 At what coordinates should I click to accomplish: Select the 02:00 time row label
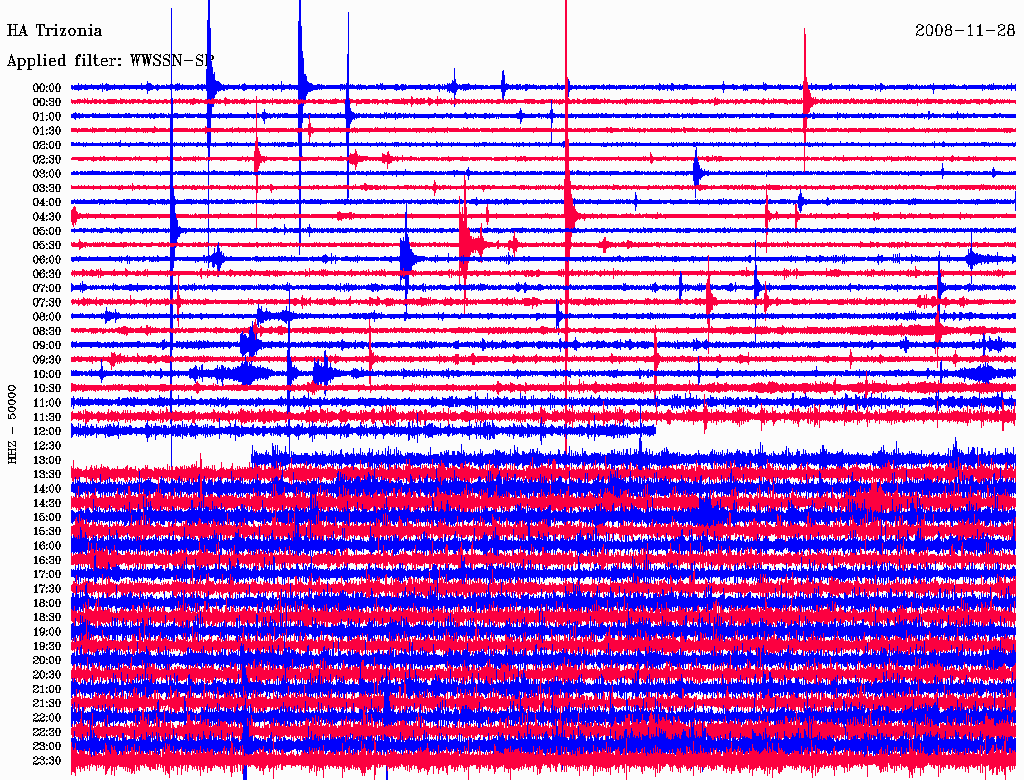47,145
